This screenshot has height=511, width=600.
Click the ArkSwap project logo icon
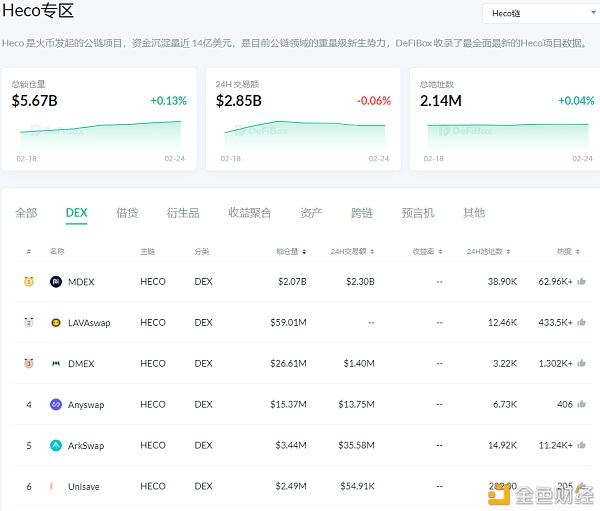point(56,446)
